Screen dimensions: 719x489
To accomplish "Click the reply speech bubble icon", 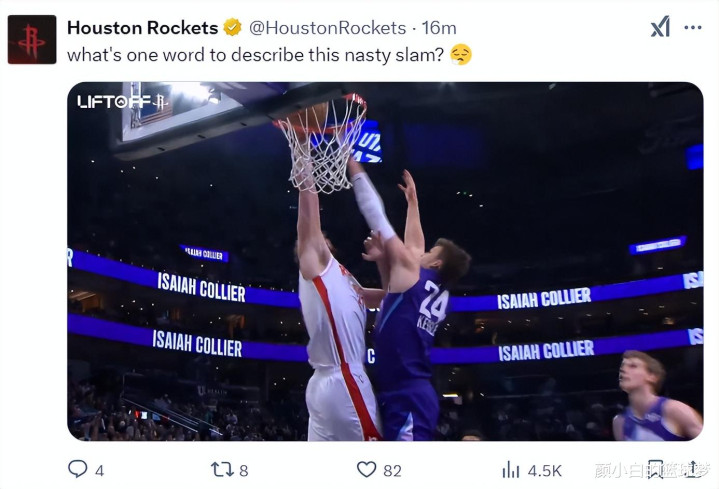I will tap(77, 469).
